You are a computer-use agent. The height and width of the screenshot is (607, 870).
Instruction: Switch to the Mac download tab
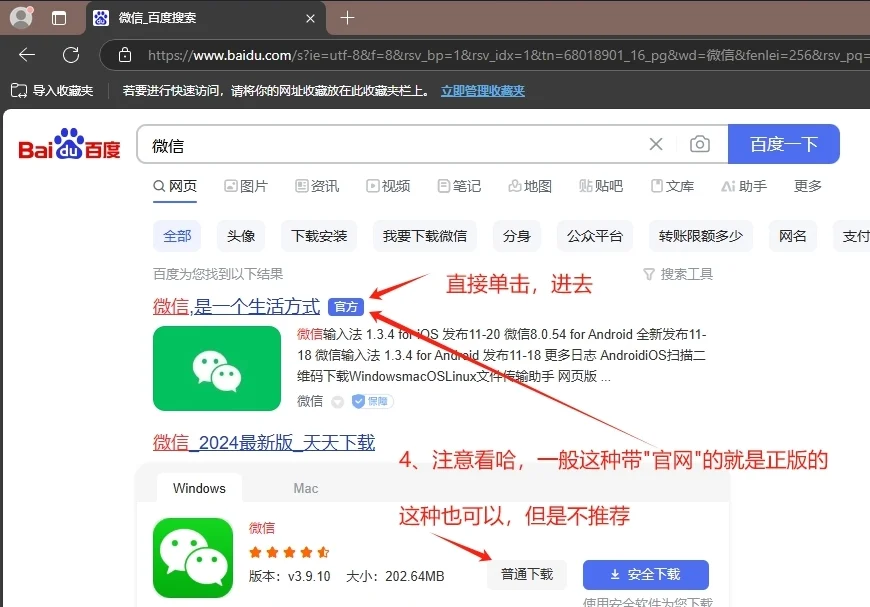pos(305,488)
